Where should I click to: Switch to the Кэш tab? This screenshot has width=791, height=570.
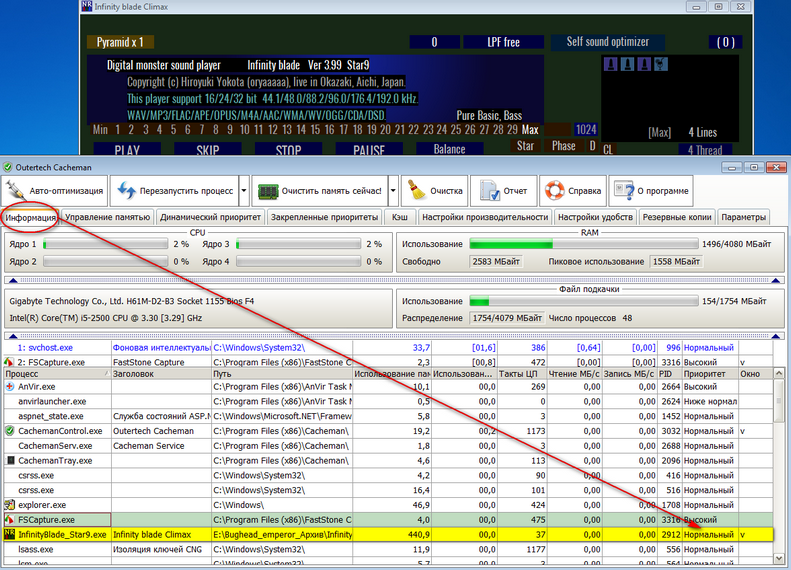400,217
